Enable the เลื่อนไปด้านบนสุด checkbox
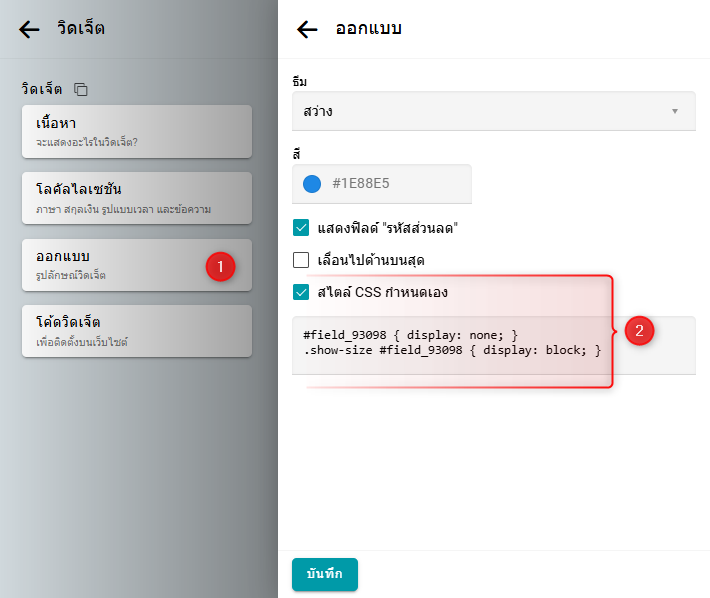Image resolution: width=710 pixels, height=598 pixels. point(301,260)
